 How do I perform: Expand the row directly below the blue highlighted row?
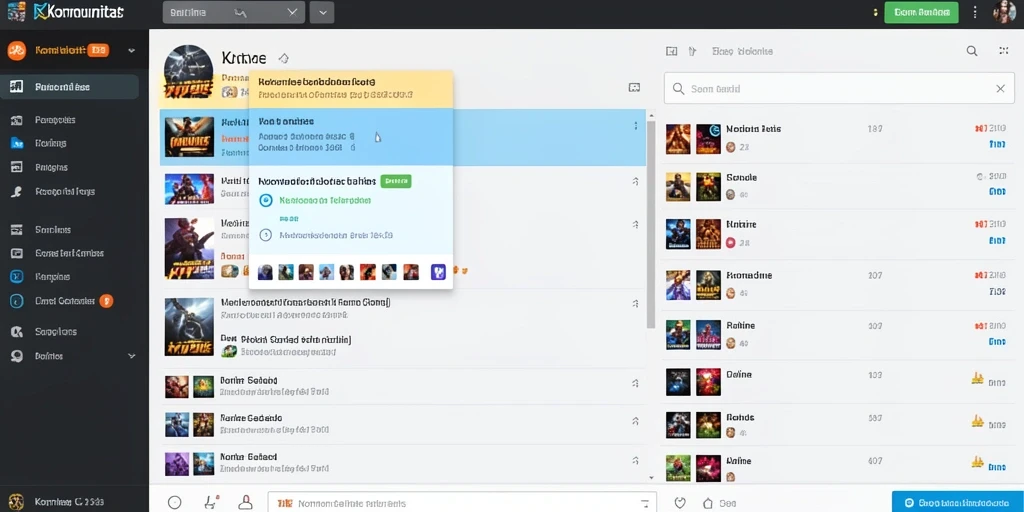click(635, 182)
